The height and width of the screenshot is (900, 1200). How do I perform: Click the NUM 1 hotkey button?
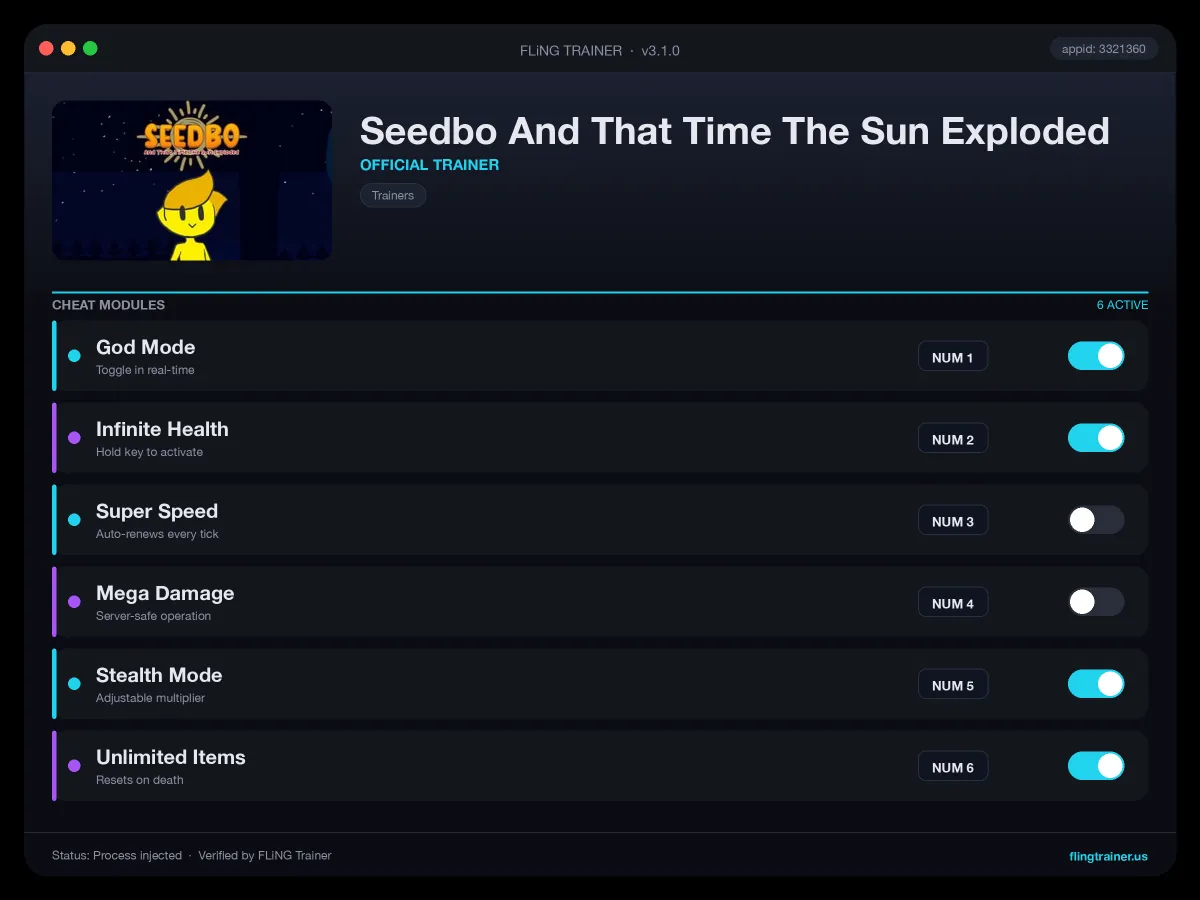[x=953, y=357]
